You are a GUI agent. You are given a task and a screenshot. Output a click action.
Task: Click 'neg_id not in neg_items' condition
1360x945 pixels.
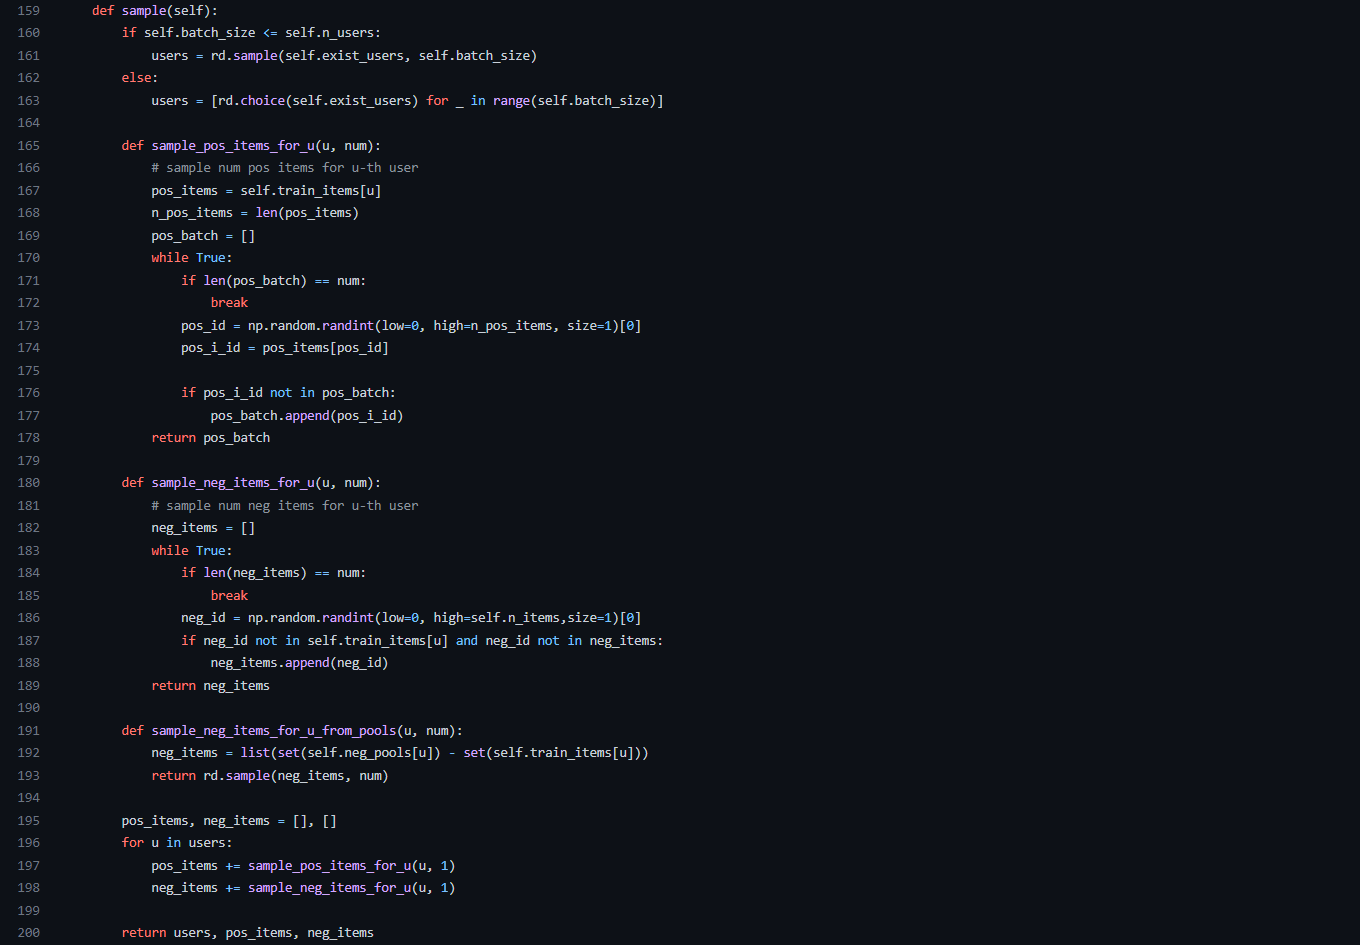(571, 641)
